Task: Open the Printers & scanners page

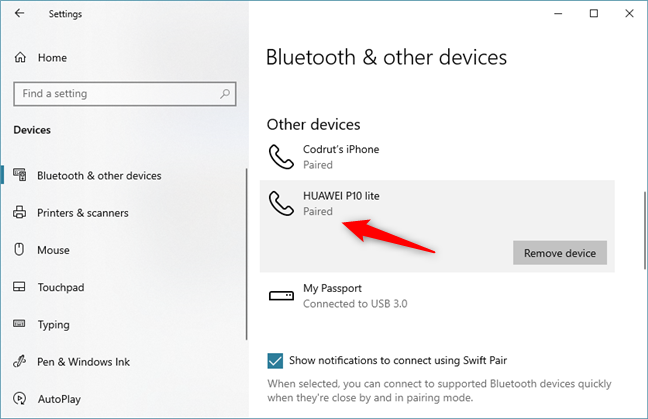Action: pos(83,213)
